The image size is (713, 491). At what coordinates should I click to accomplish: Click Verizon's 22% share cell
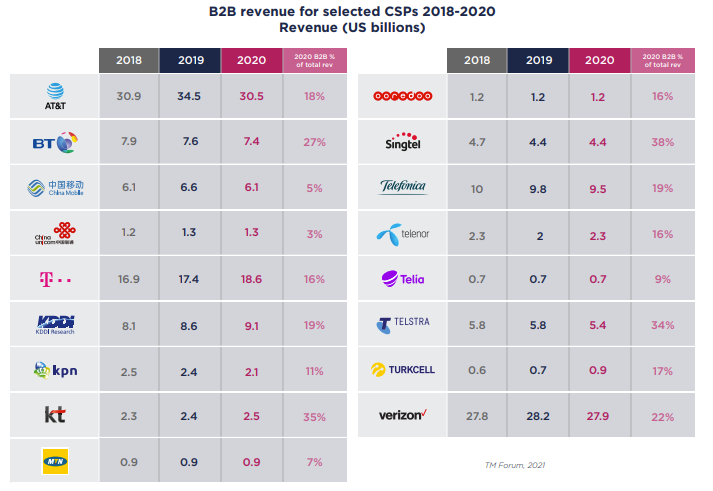click(x=663, y=417)
